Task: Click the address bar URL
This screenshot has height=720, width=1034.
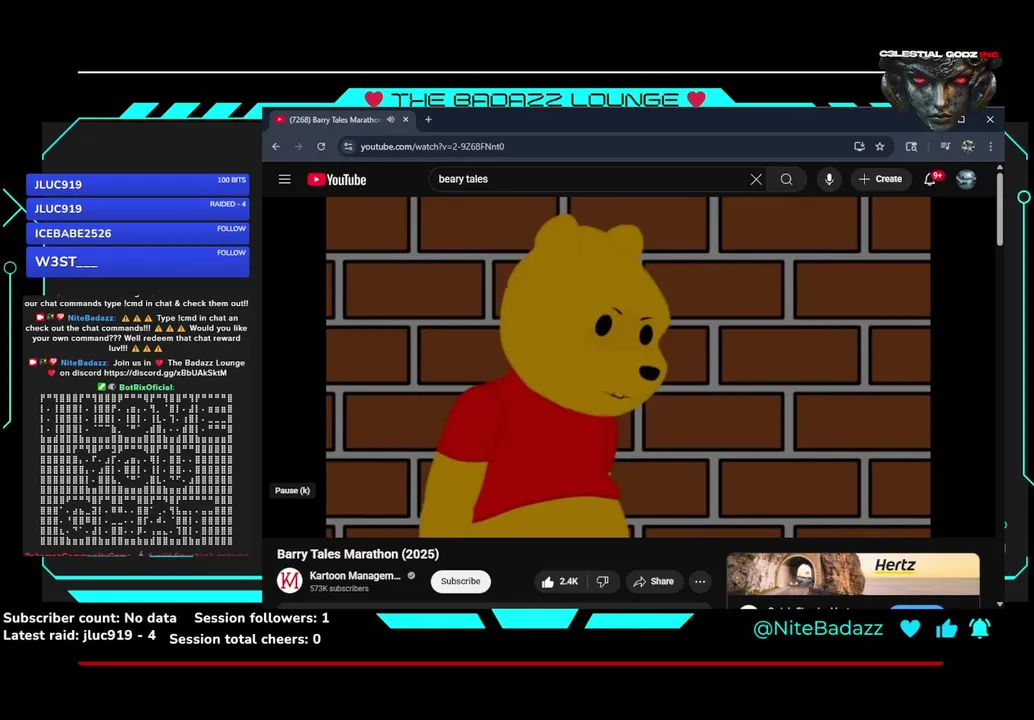Action: [x=433, y=146]
